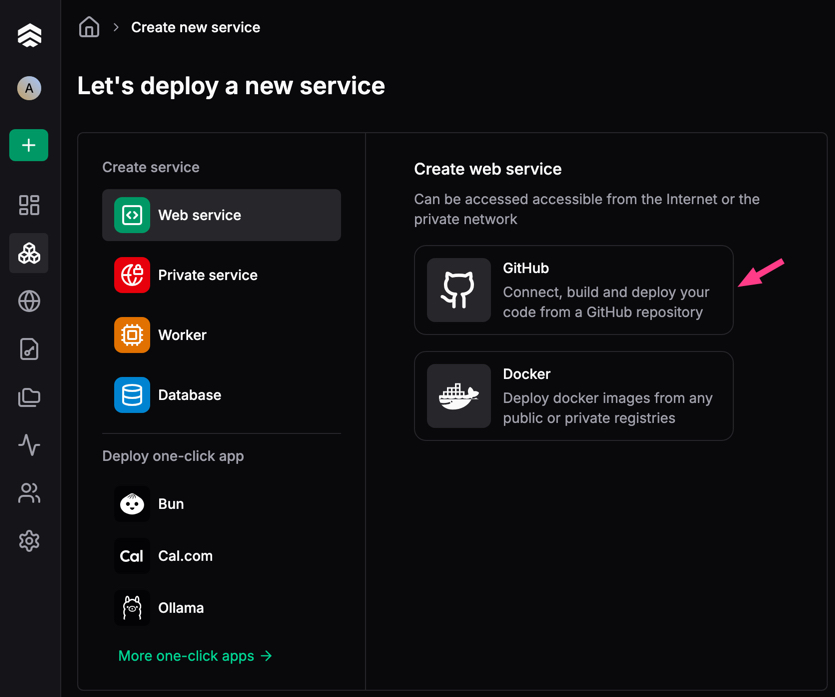Choose the Docker deployment card
Screen dimensions: 835x697
tap(574, 396)
